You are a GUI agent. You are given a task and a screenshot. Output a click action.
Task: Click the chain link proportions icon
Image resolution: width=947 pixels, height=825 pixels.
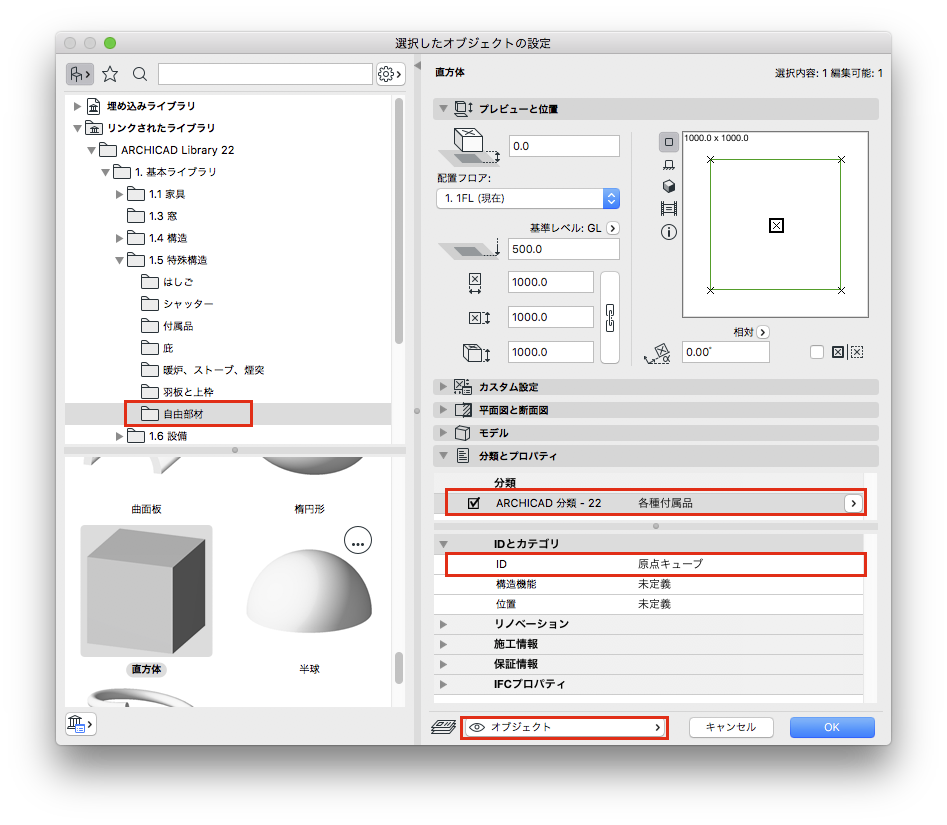[x=610, y=318]
